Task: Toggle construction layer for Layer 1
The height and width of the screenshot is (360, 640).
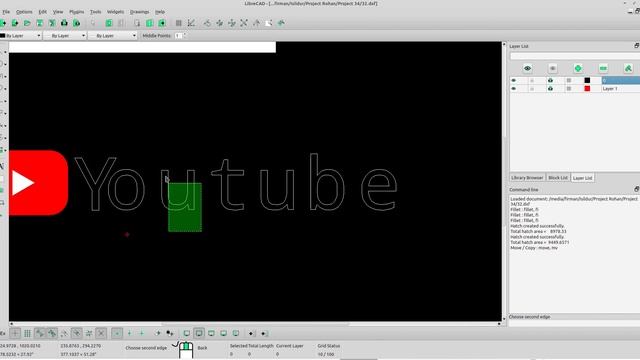Action: tap(569, 89)
